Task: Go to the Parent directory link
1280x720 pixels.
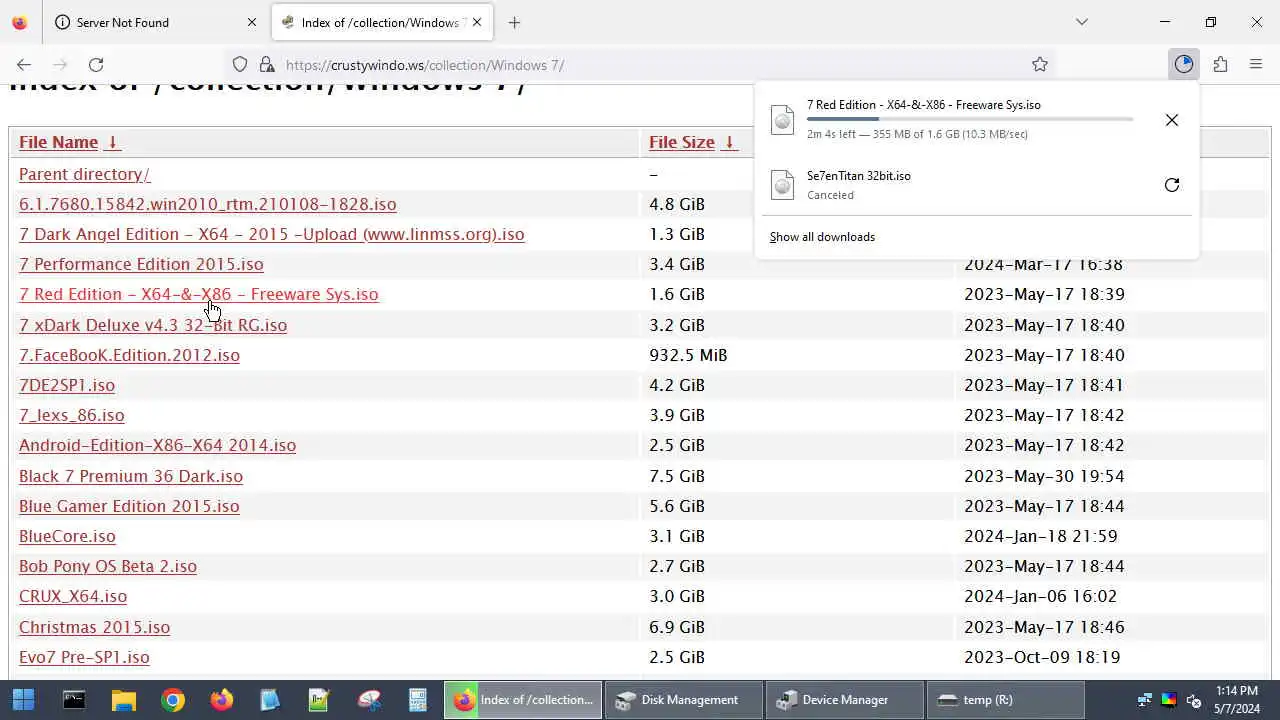Action: pyautogui.click(x=84, y=174)
